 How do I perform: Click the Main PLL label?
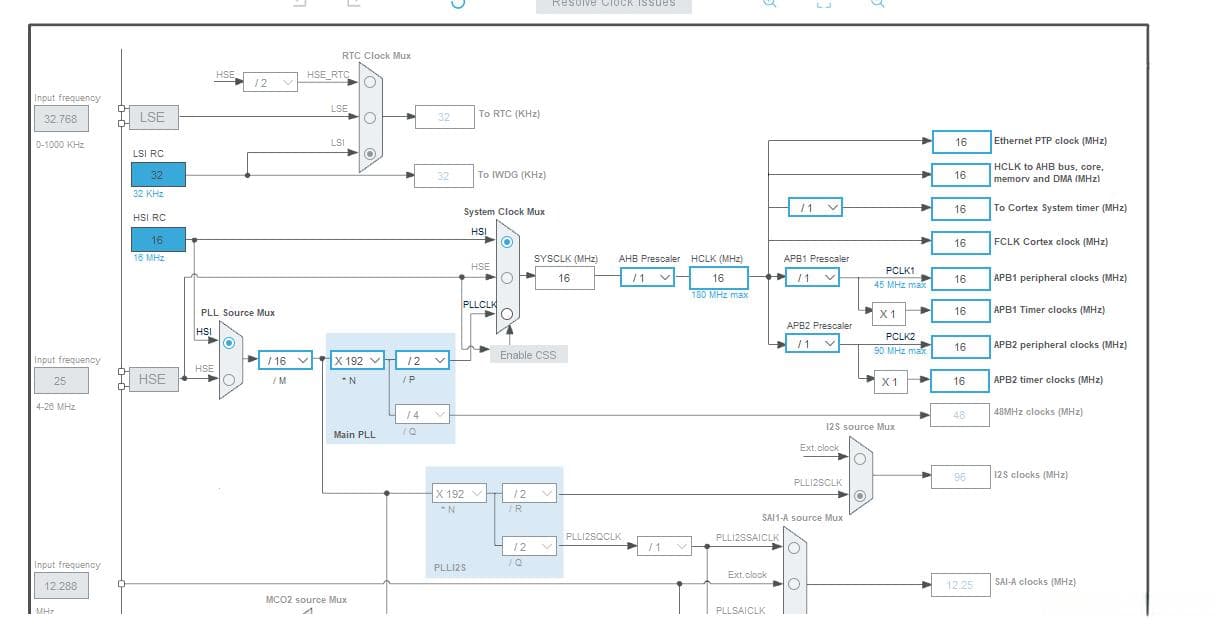click(355, 435)
